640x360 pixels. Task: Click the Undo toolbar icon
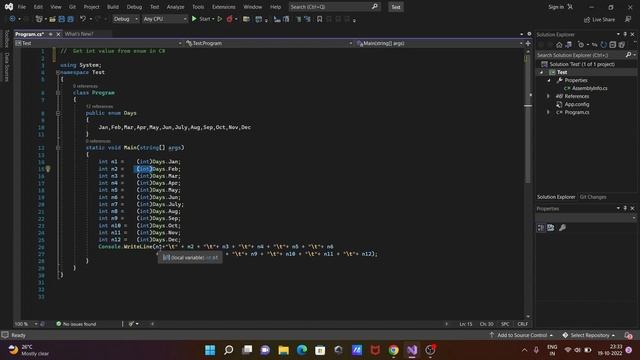pos(83,19)
